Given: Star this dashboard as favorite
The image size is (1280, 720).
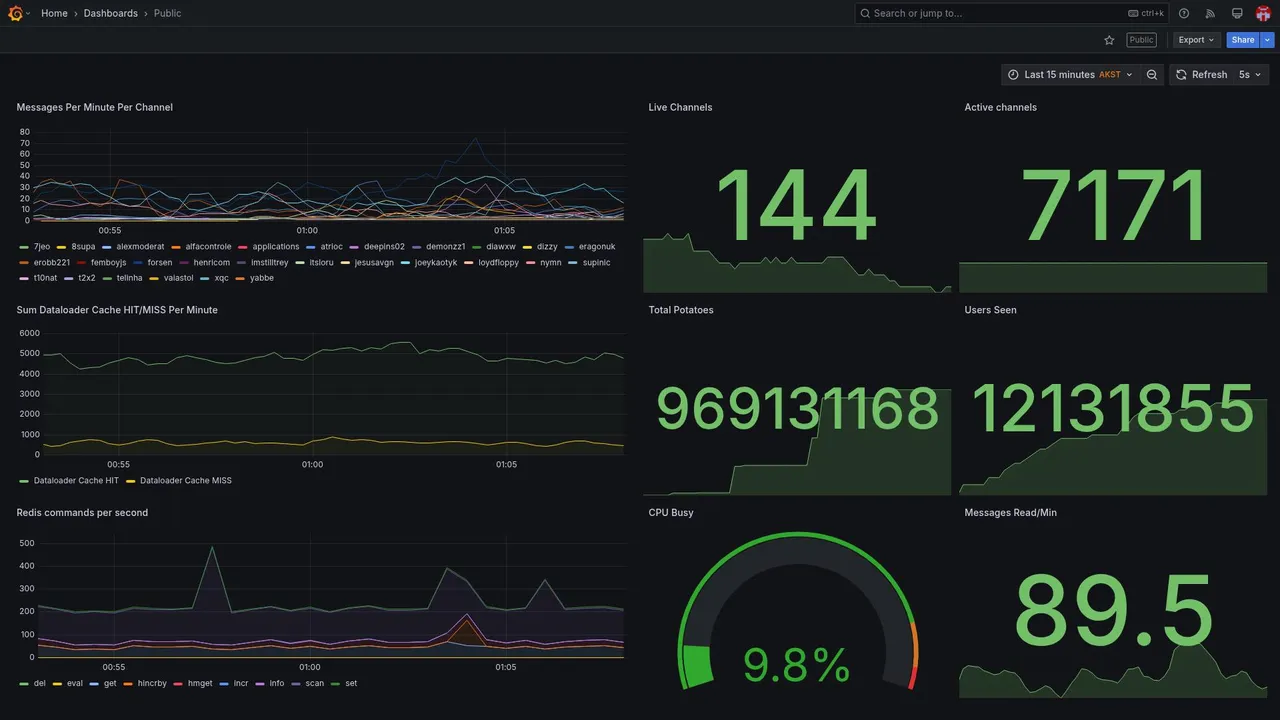Looking at the screenshot, I should pos(1109,40).
